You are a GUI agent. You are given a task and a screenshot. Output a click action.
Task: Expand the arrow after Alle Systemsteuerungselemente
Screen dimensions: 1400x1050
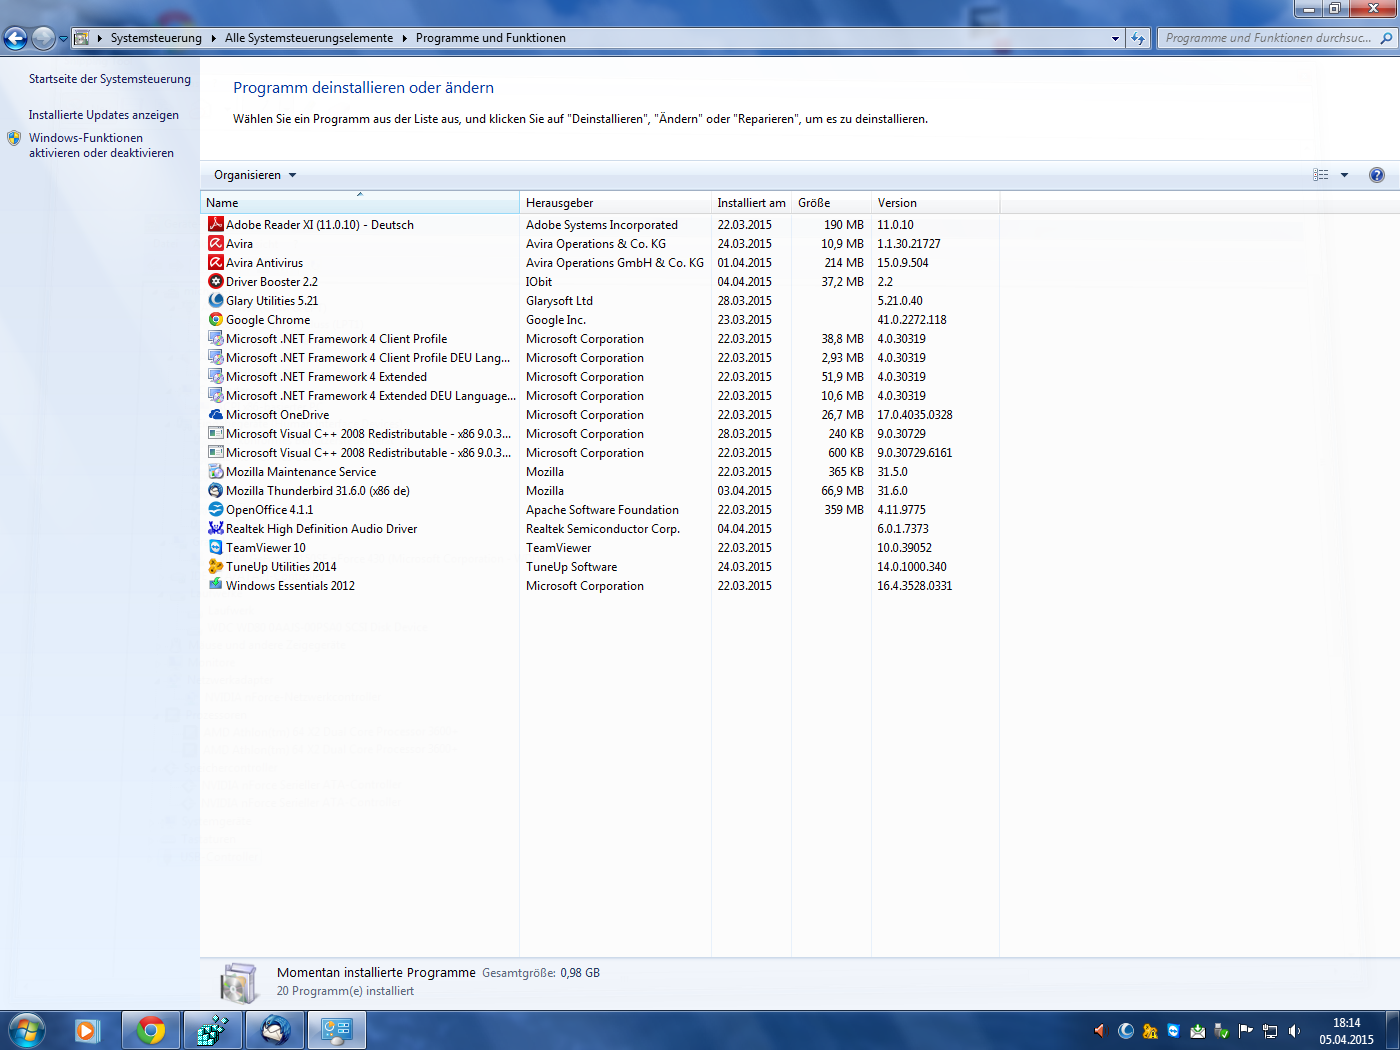405,38
